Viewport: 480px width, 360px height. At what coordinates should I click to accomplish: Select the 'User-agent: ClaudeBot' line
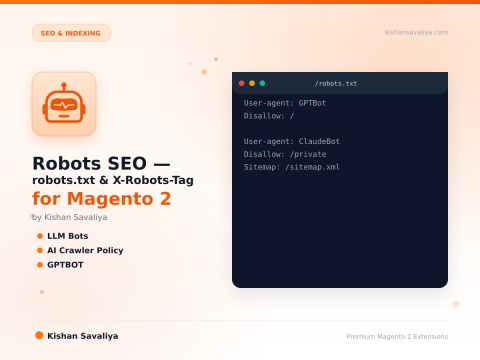291,141
